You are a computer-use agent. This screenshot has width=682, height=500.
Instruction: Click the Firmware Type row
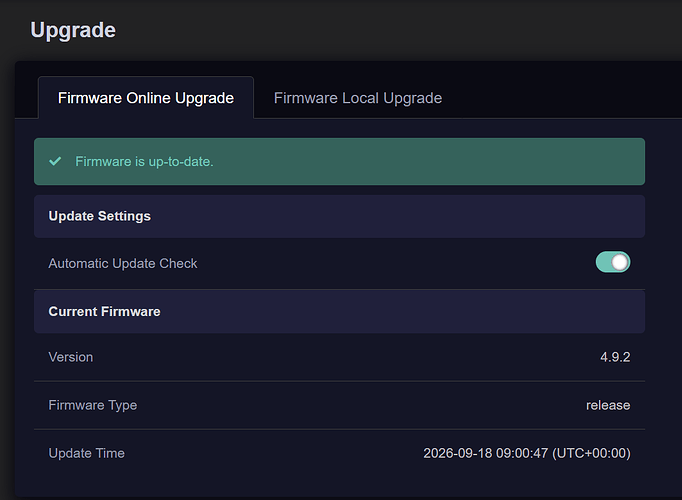[x=339, y=405]
